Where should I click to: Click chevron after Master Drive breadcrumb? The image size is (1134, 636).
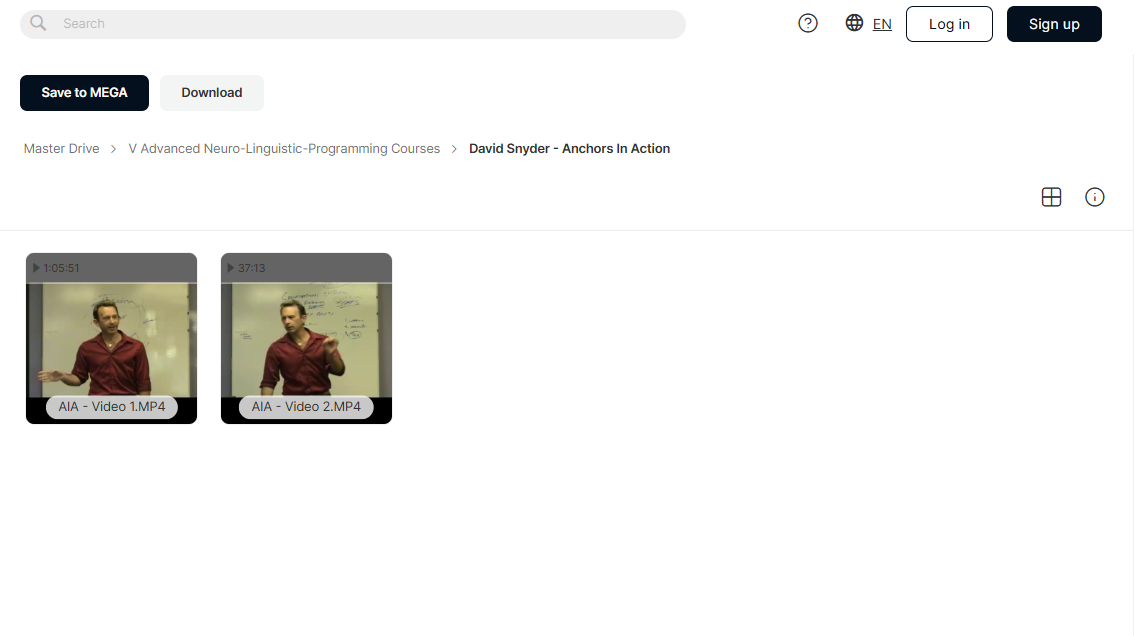114,148
